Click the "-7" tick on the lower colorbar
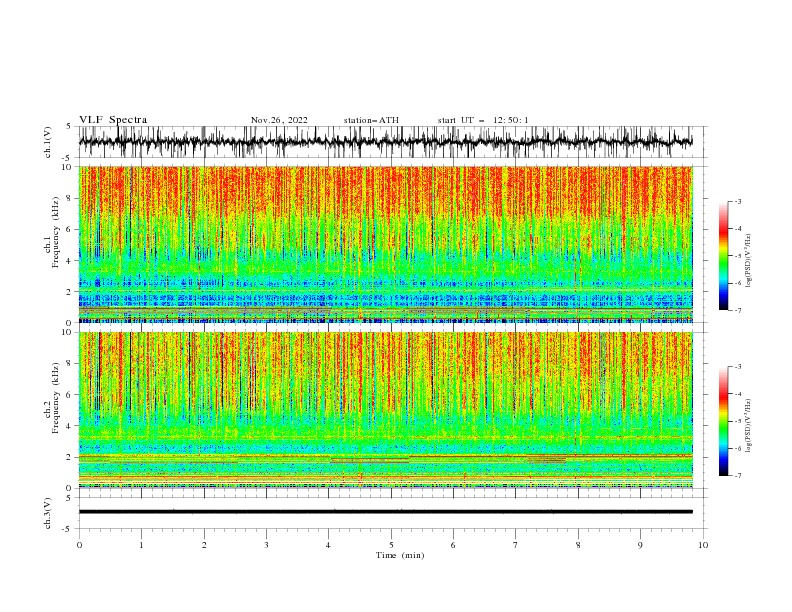This screenshot has height=612, width=792. click(x=738, y=476)
